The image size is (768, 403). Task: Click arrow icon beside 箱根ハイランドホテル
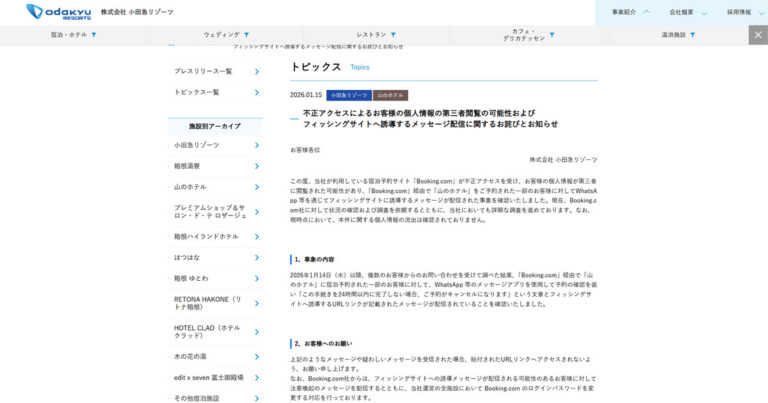tap(257, 237)
